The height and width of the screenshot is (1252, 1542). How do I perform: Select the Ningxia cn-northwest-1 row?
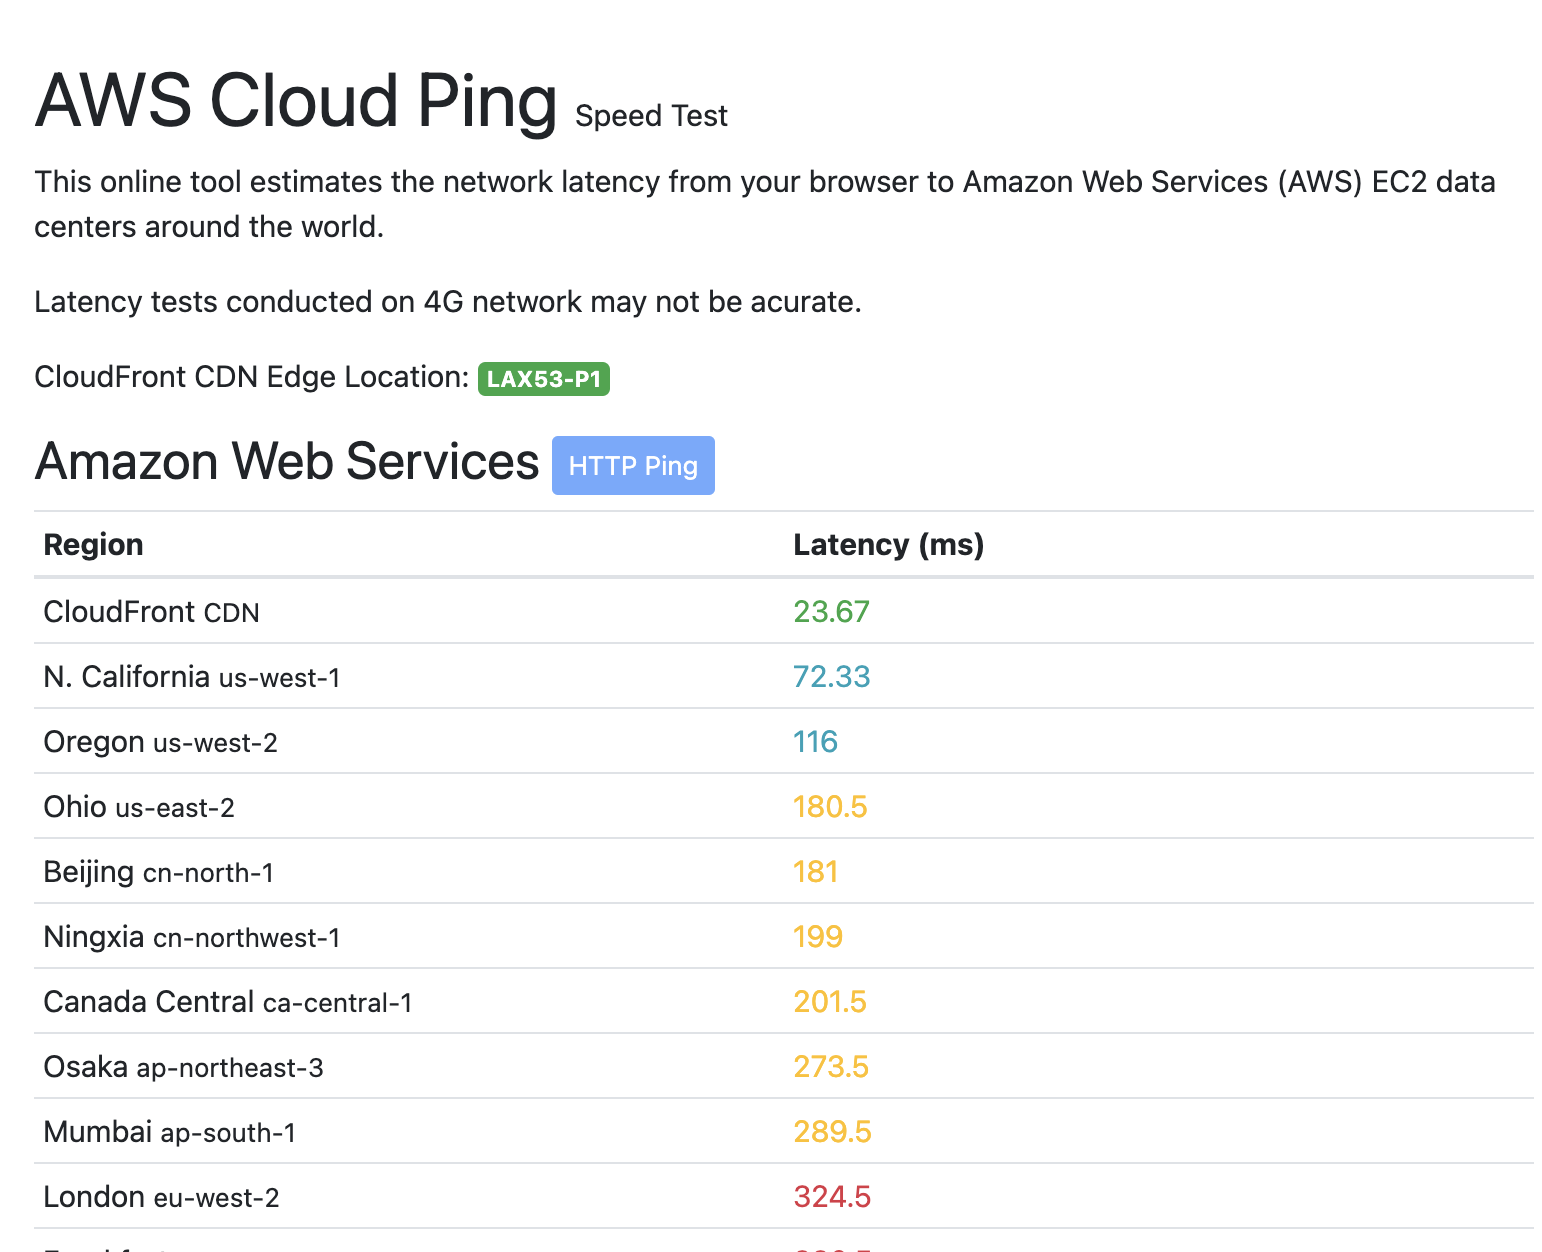click(x=784, y=936)
